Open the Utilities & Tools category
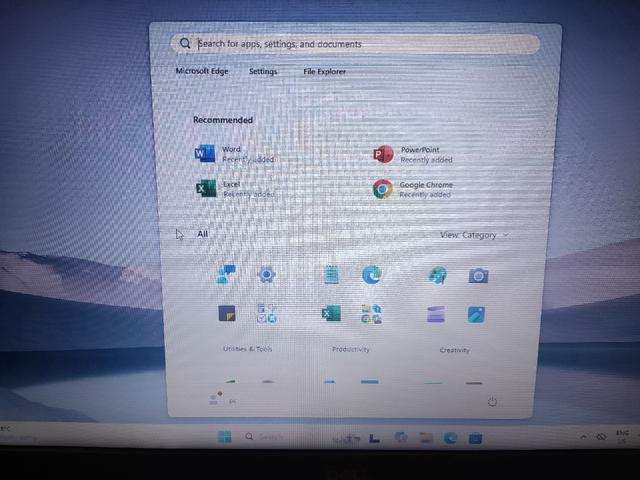 (247, 349)
